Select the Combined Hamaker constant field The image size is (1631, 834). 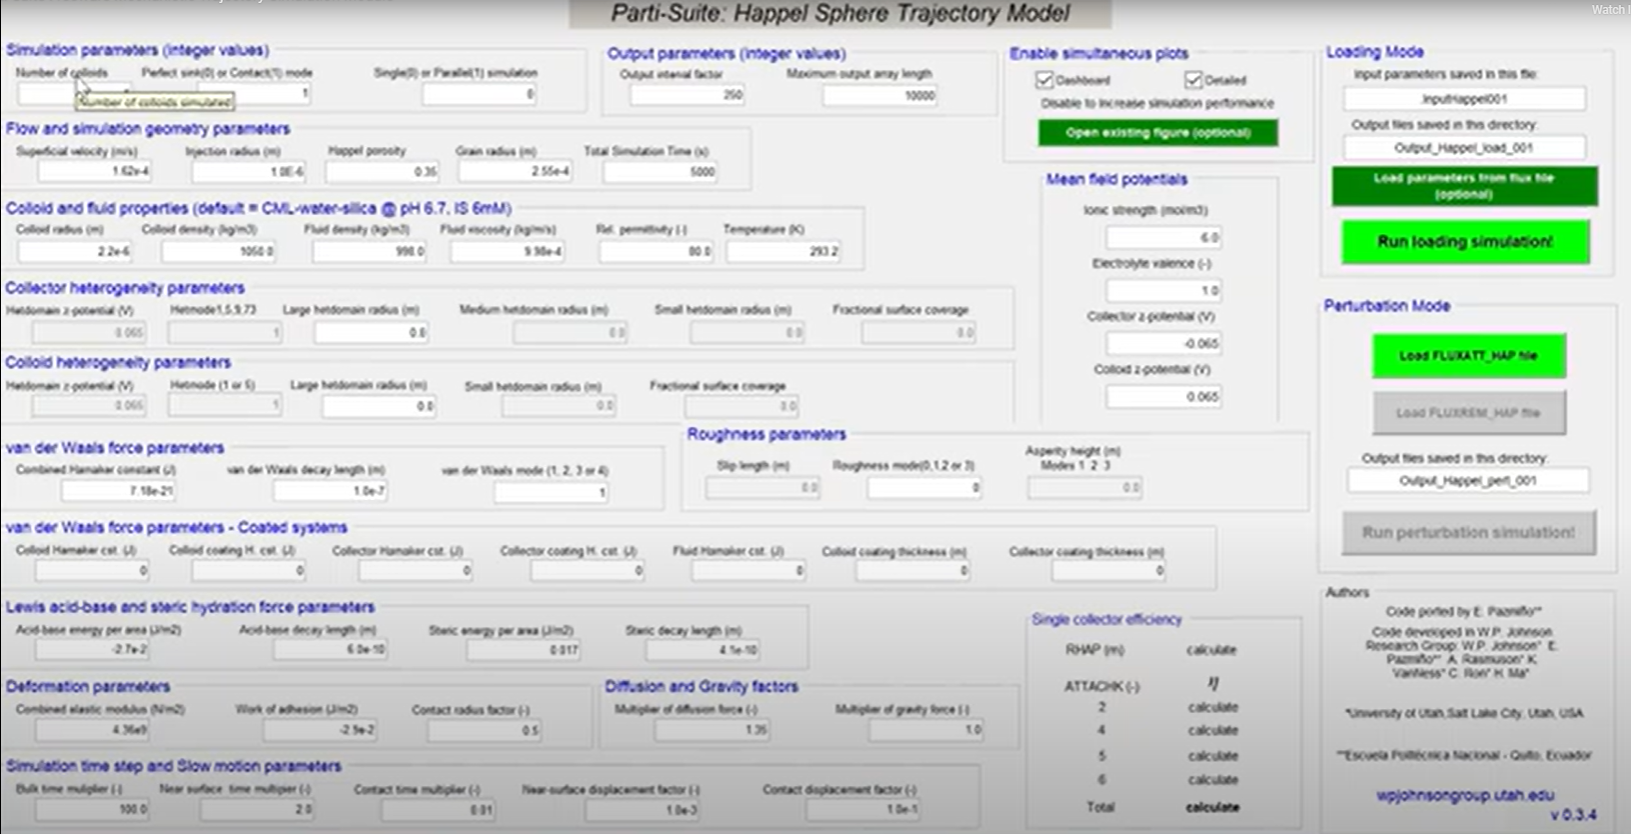[x=119, y=491]
